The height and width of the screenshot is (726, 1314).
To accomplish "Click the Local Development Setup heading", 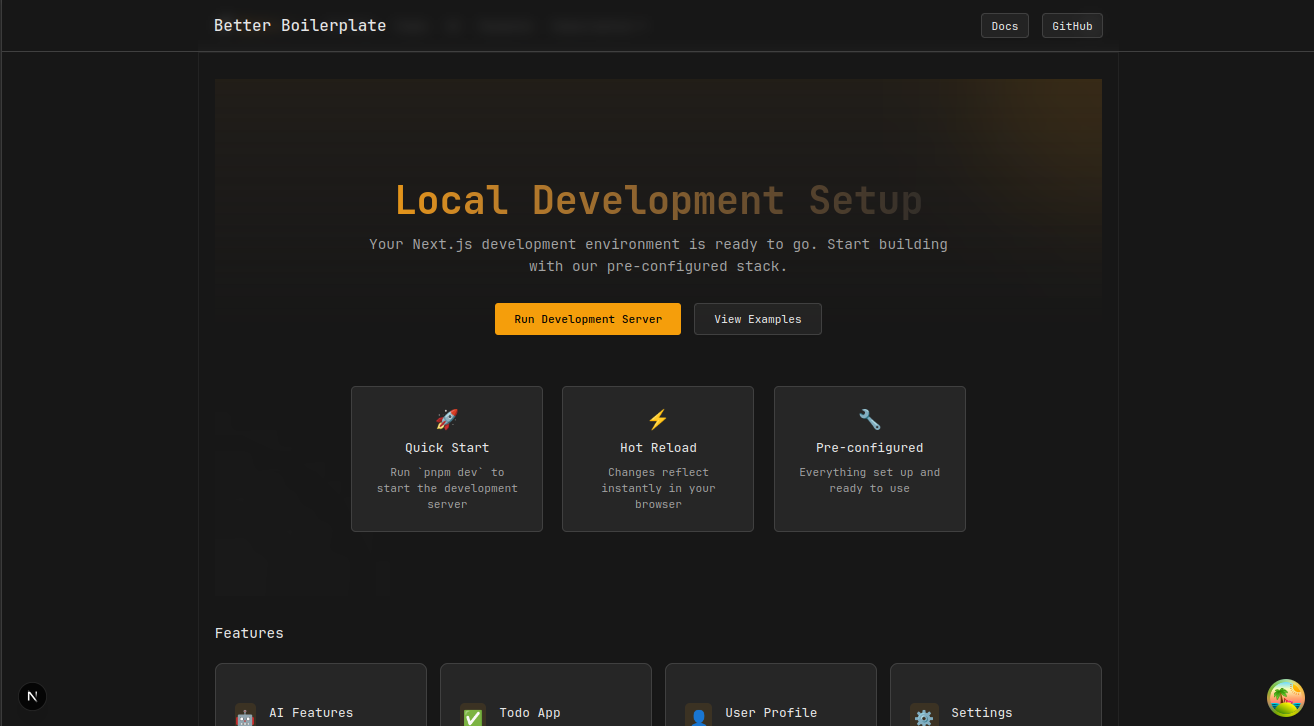I will [658, 200].
